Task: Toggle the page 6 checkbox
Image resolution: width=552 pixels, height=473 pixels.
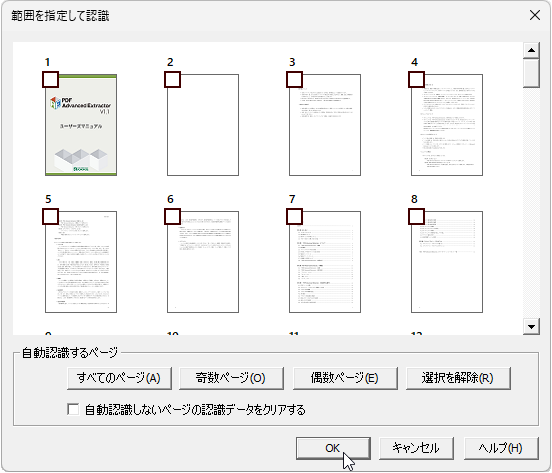Action: tap(172, 216)
